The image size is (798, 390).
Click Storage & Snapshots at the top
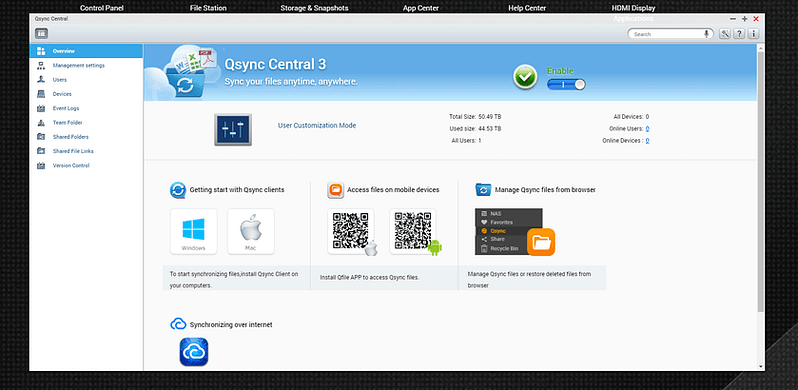(315, 8)
